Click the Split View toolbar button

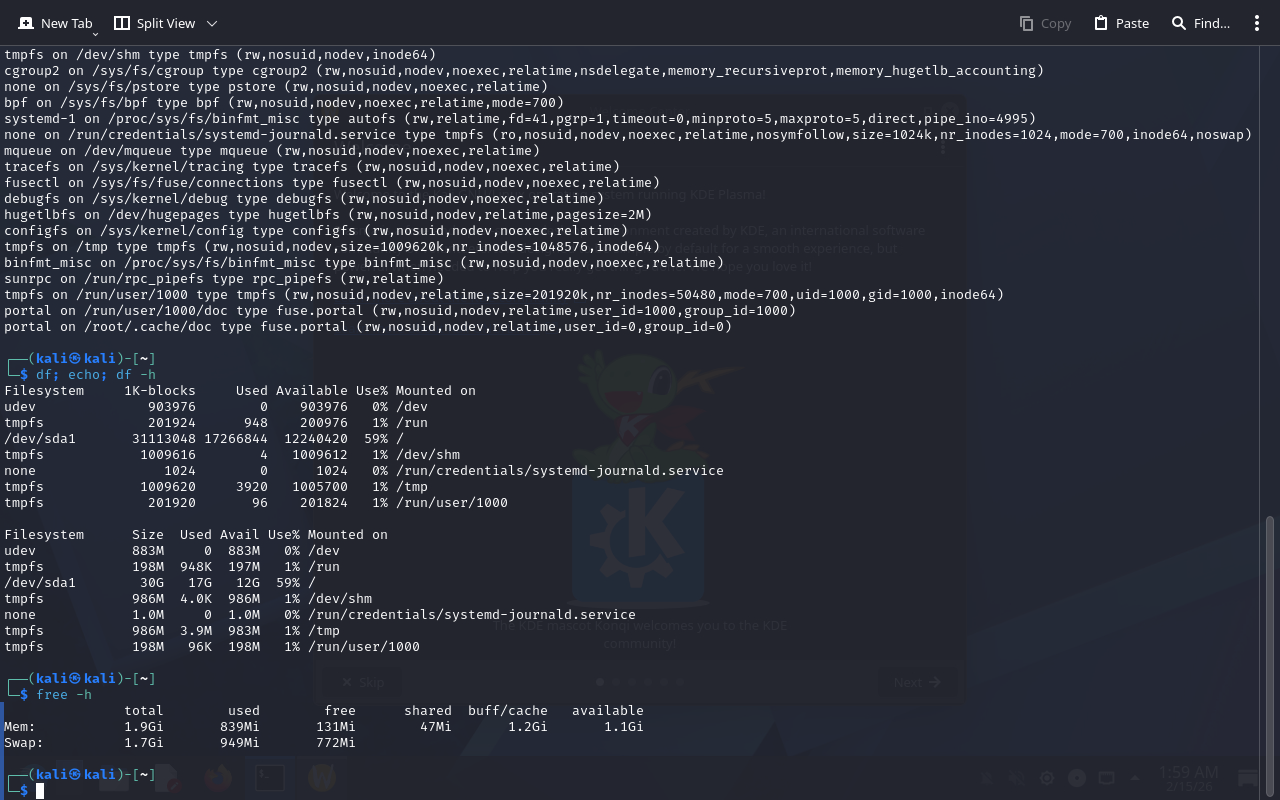(x=154, y=23)
